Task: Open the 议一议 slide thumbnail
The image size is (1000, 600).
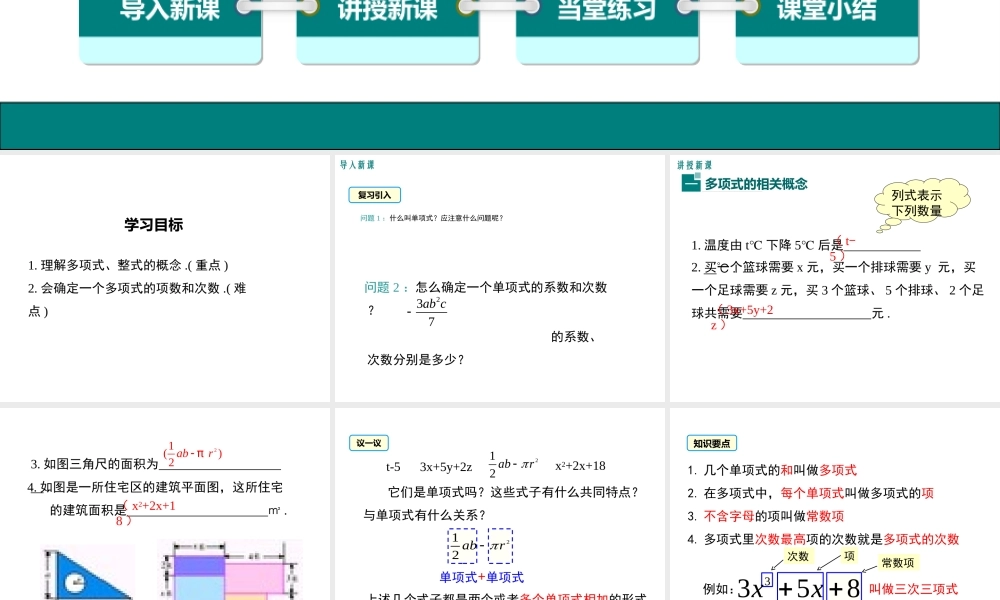Action: pyautogui.click(x=499, y=504)
